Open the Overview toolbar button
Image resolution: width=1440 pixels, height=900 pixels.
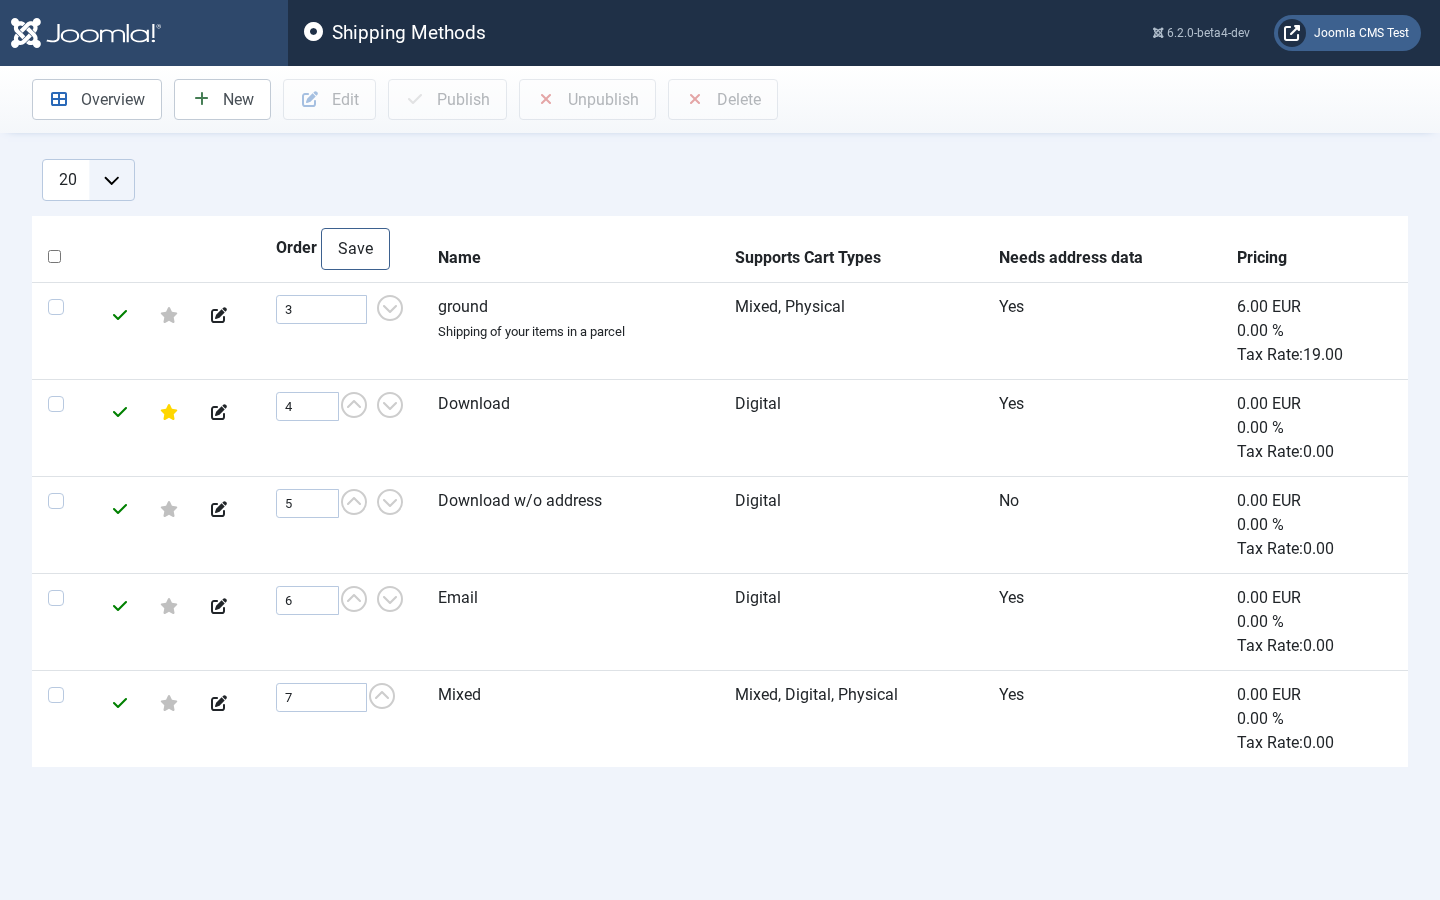click(x=97, y=100)
